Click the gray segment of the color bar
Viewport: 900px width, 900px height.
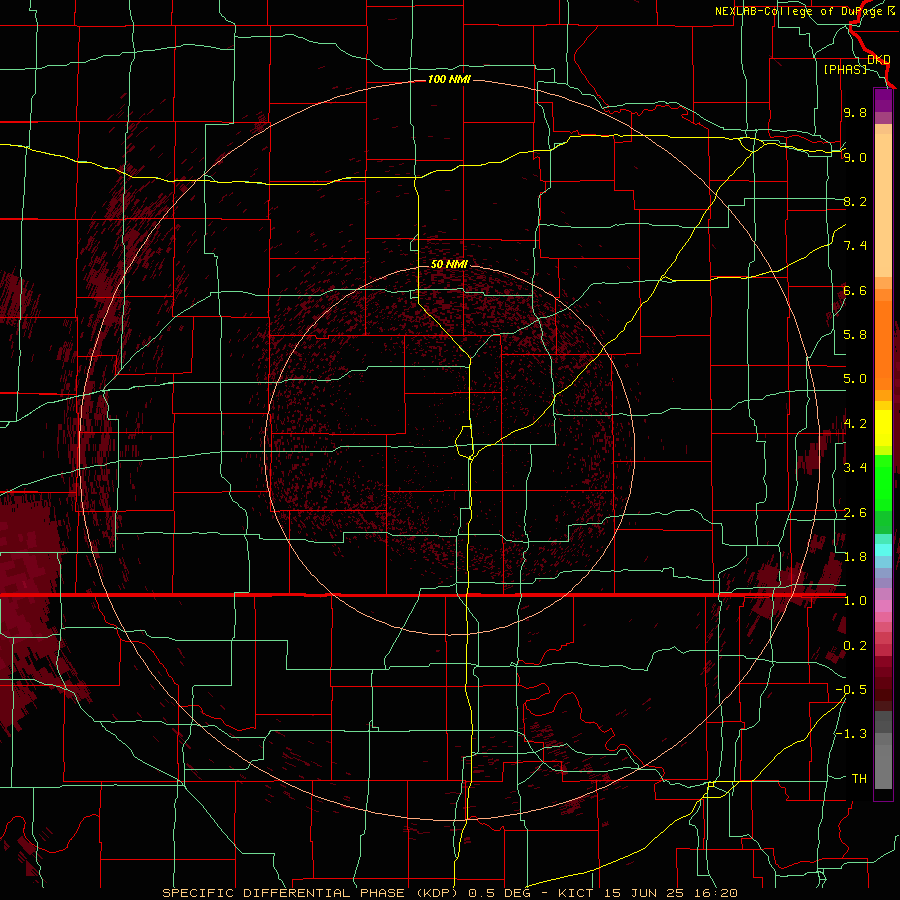[883, 751]
